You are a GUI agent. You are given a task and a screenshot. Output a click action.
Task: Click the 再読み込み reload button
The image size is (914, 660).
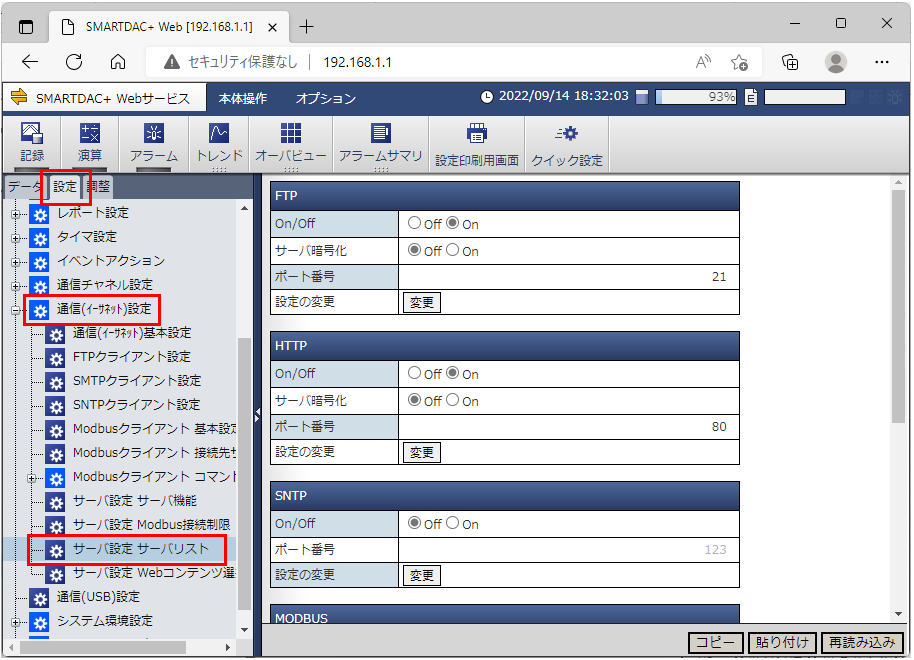pos(862,643)
